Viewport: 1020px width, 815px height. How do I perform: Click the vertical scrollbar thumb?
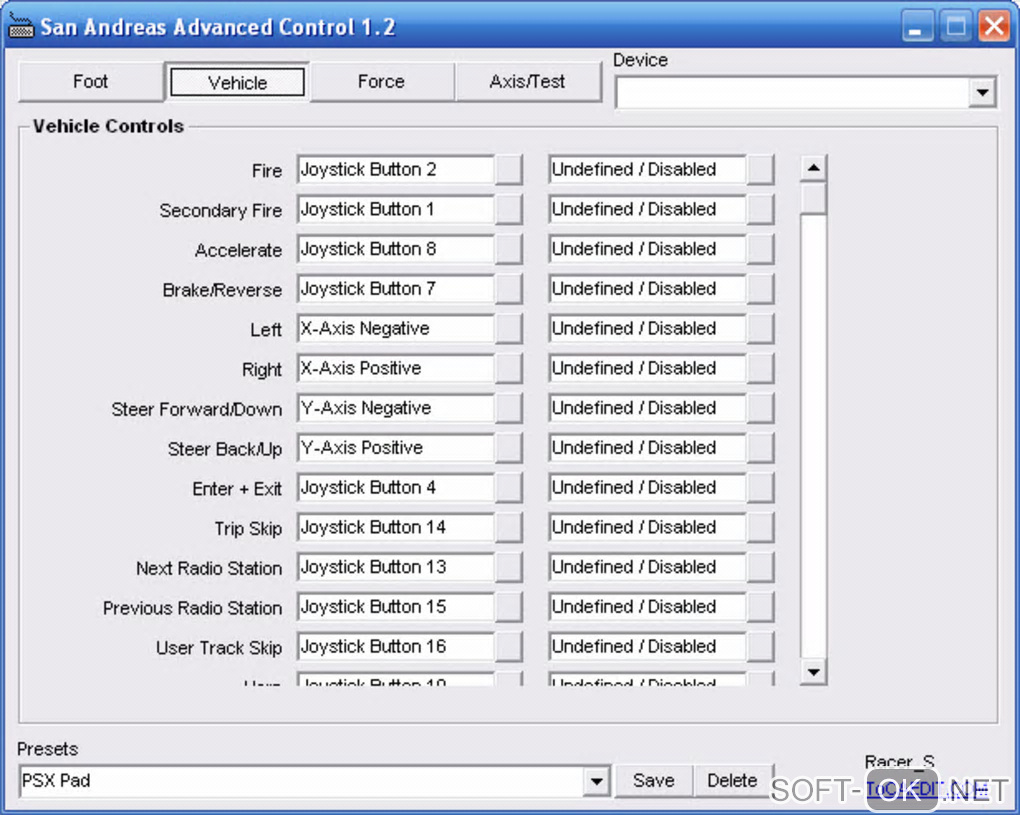(x=813, y=199)
